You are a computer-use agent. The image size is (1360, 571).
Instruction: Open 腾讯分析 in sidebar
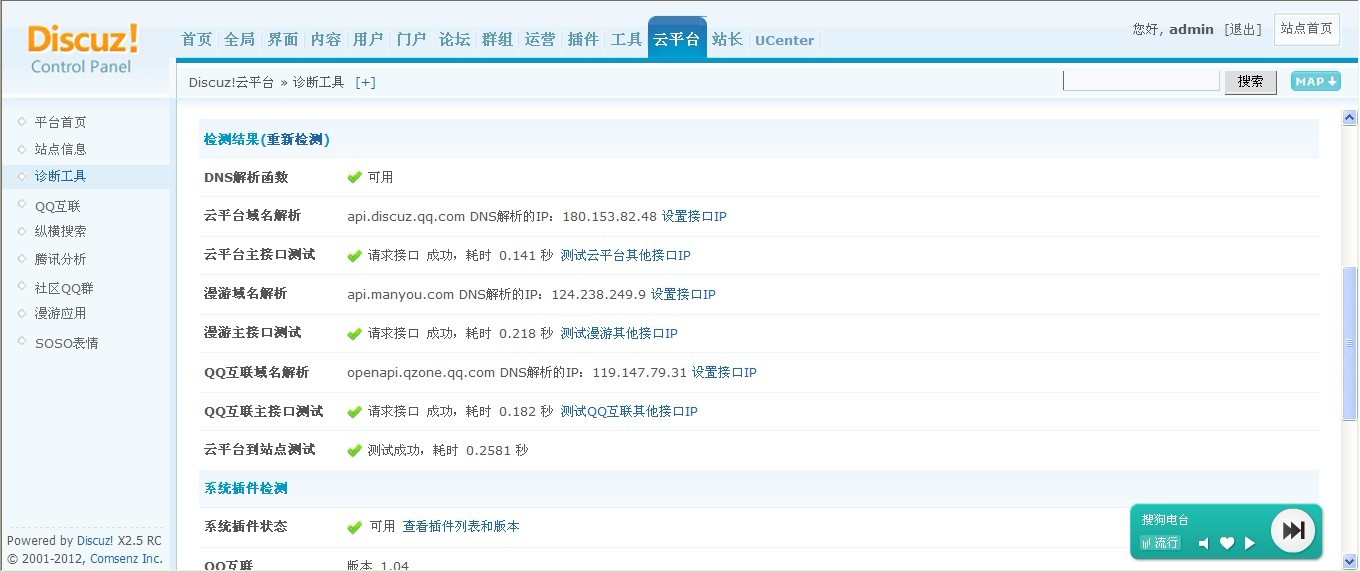coord(61,259)
